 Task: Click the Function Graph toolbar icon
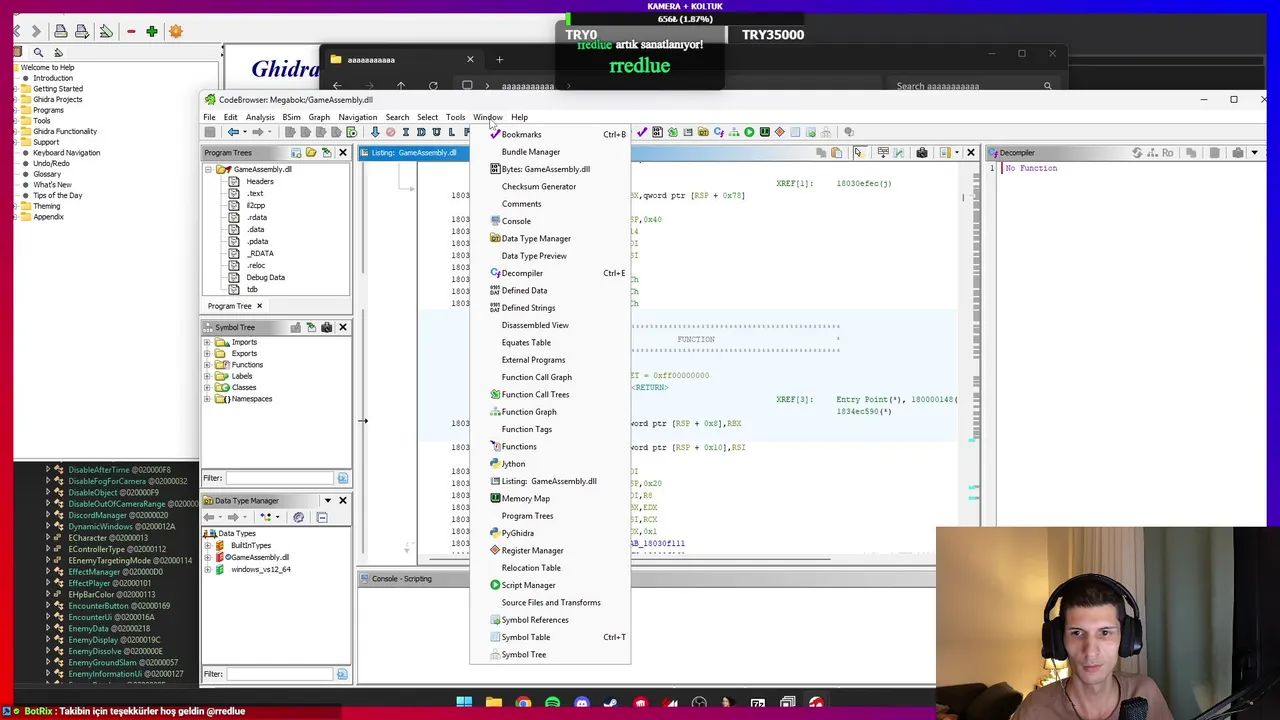(x=734, y=132)
